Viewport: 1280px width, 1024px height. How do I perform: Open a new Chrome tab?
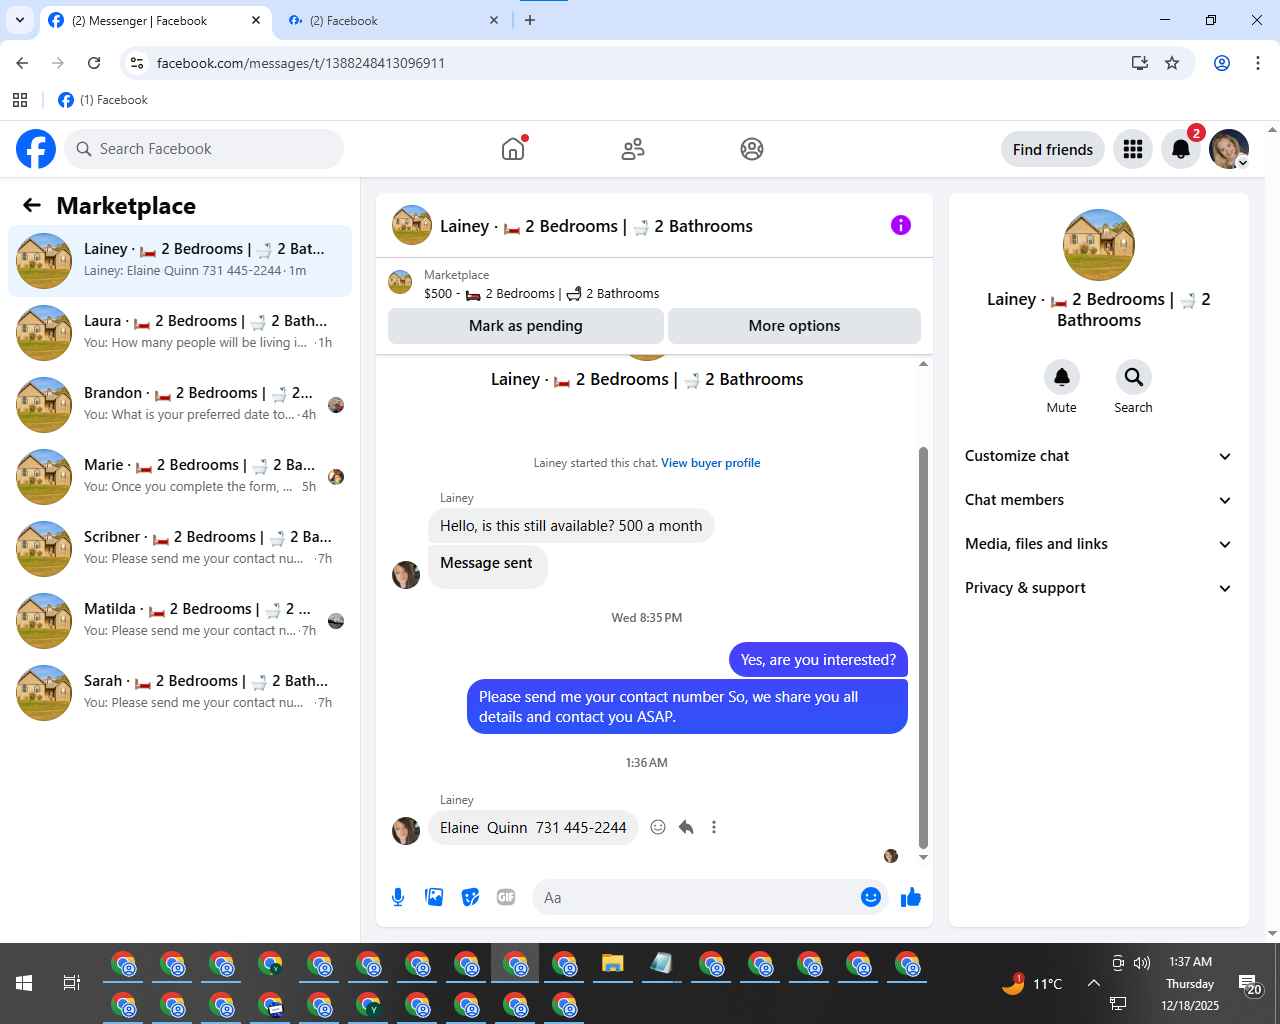tap(530, 20)
